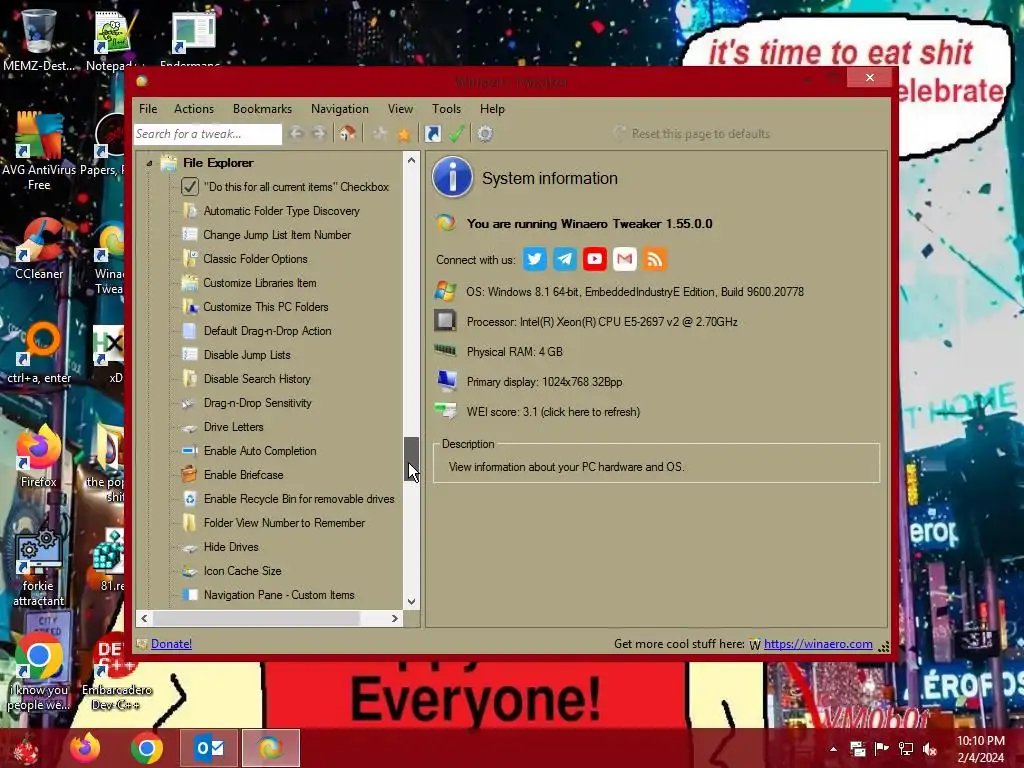Viewport: 1024px width, 768px height.
Task: Click the blue System information icon
Action: coord(452,177)
